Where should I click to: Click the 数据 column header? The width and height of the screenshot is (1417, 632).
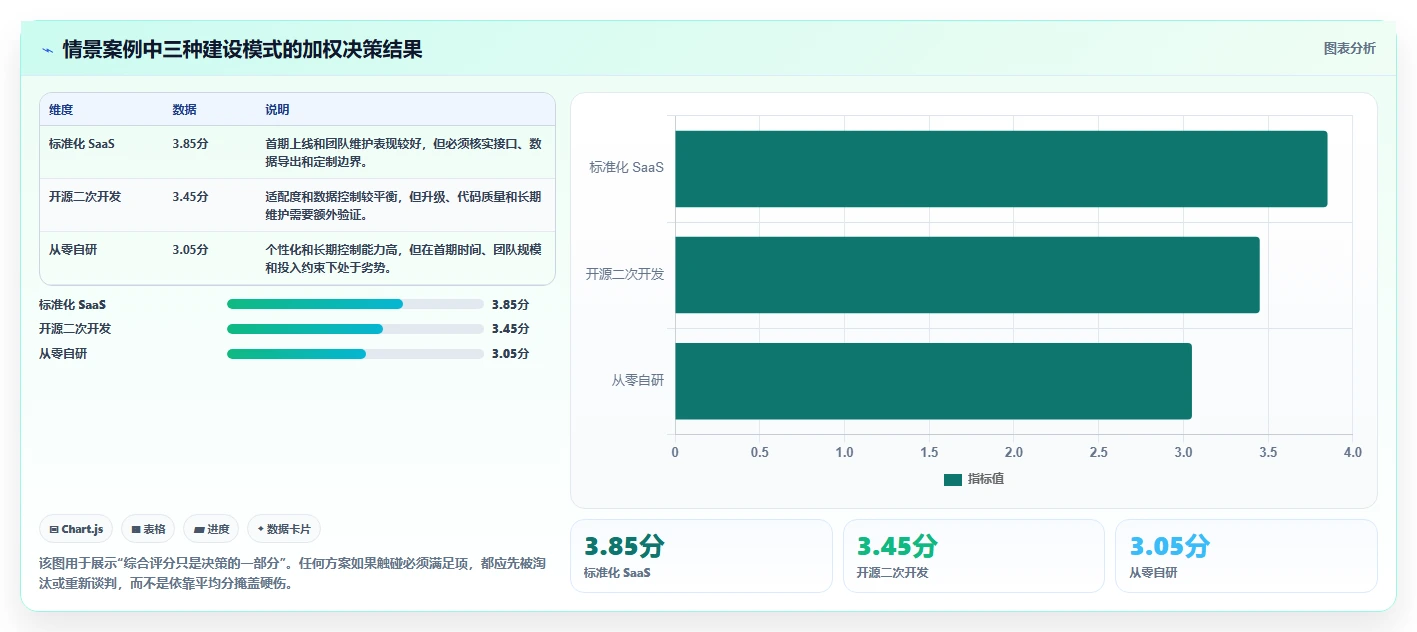[185, 110]
